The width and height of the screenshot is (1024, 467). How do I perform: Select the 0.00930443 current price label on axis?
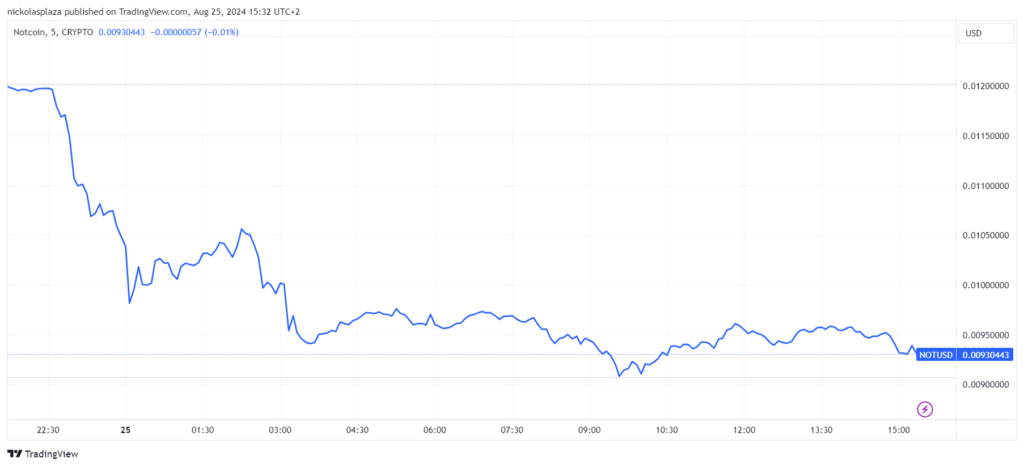[x=986, y=354]
